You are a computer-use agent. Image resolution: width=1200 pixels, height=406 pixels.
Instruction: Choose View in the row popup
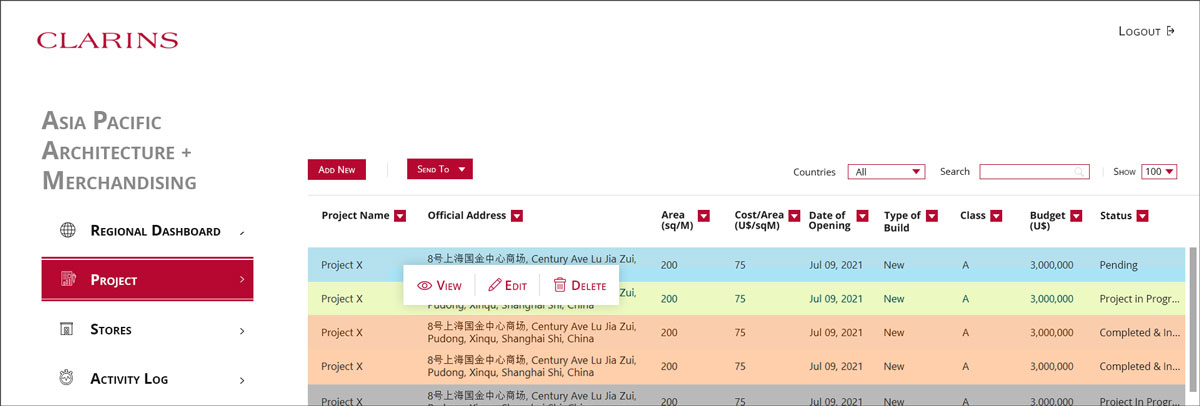pyautogui.click(x=439, y=286)
